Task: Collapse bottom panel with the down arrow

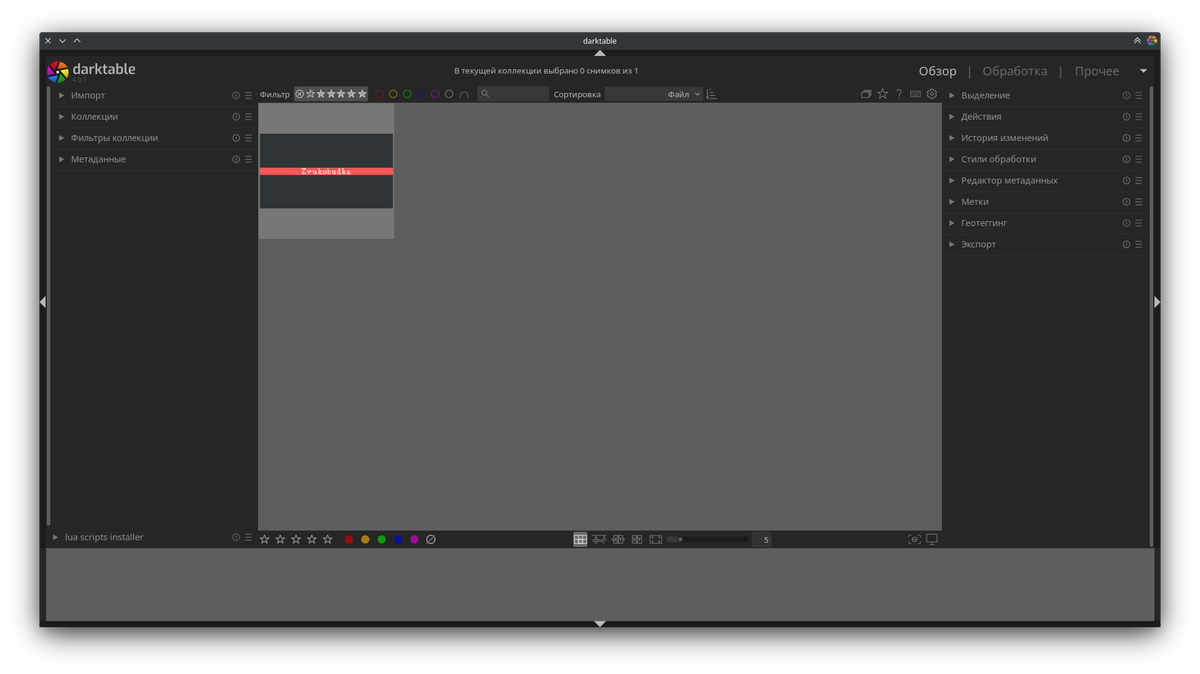Action: point(600,624)
